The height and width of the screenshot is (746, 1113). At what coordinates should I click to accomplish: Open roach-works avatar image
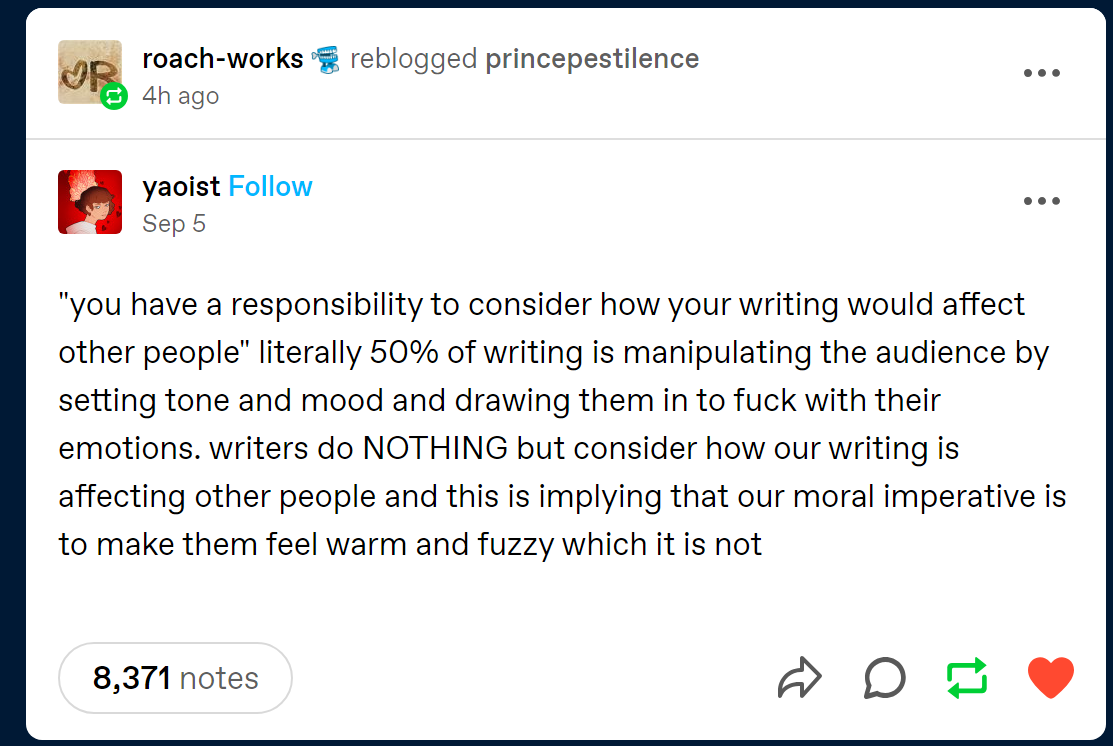coord(88,70)
